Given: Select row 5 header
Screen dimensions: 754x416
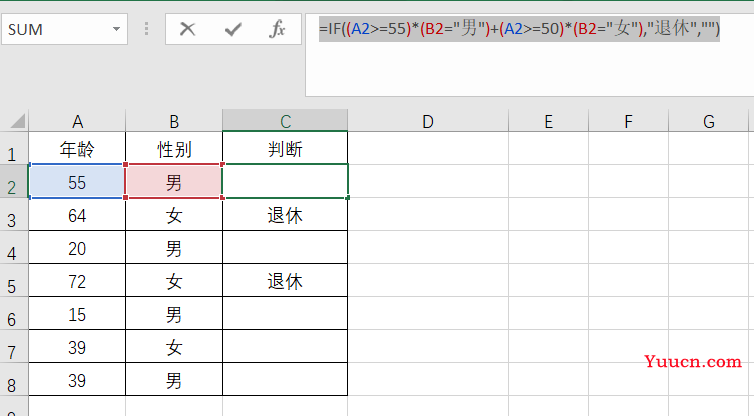Looking at the screenshot, I should [14, 280].
